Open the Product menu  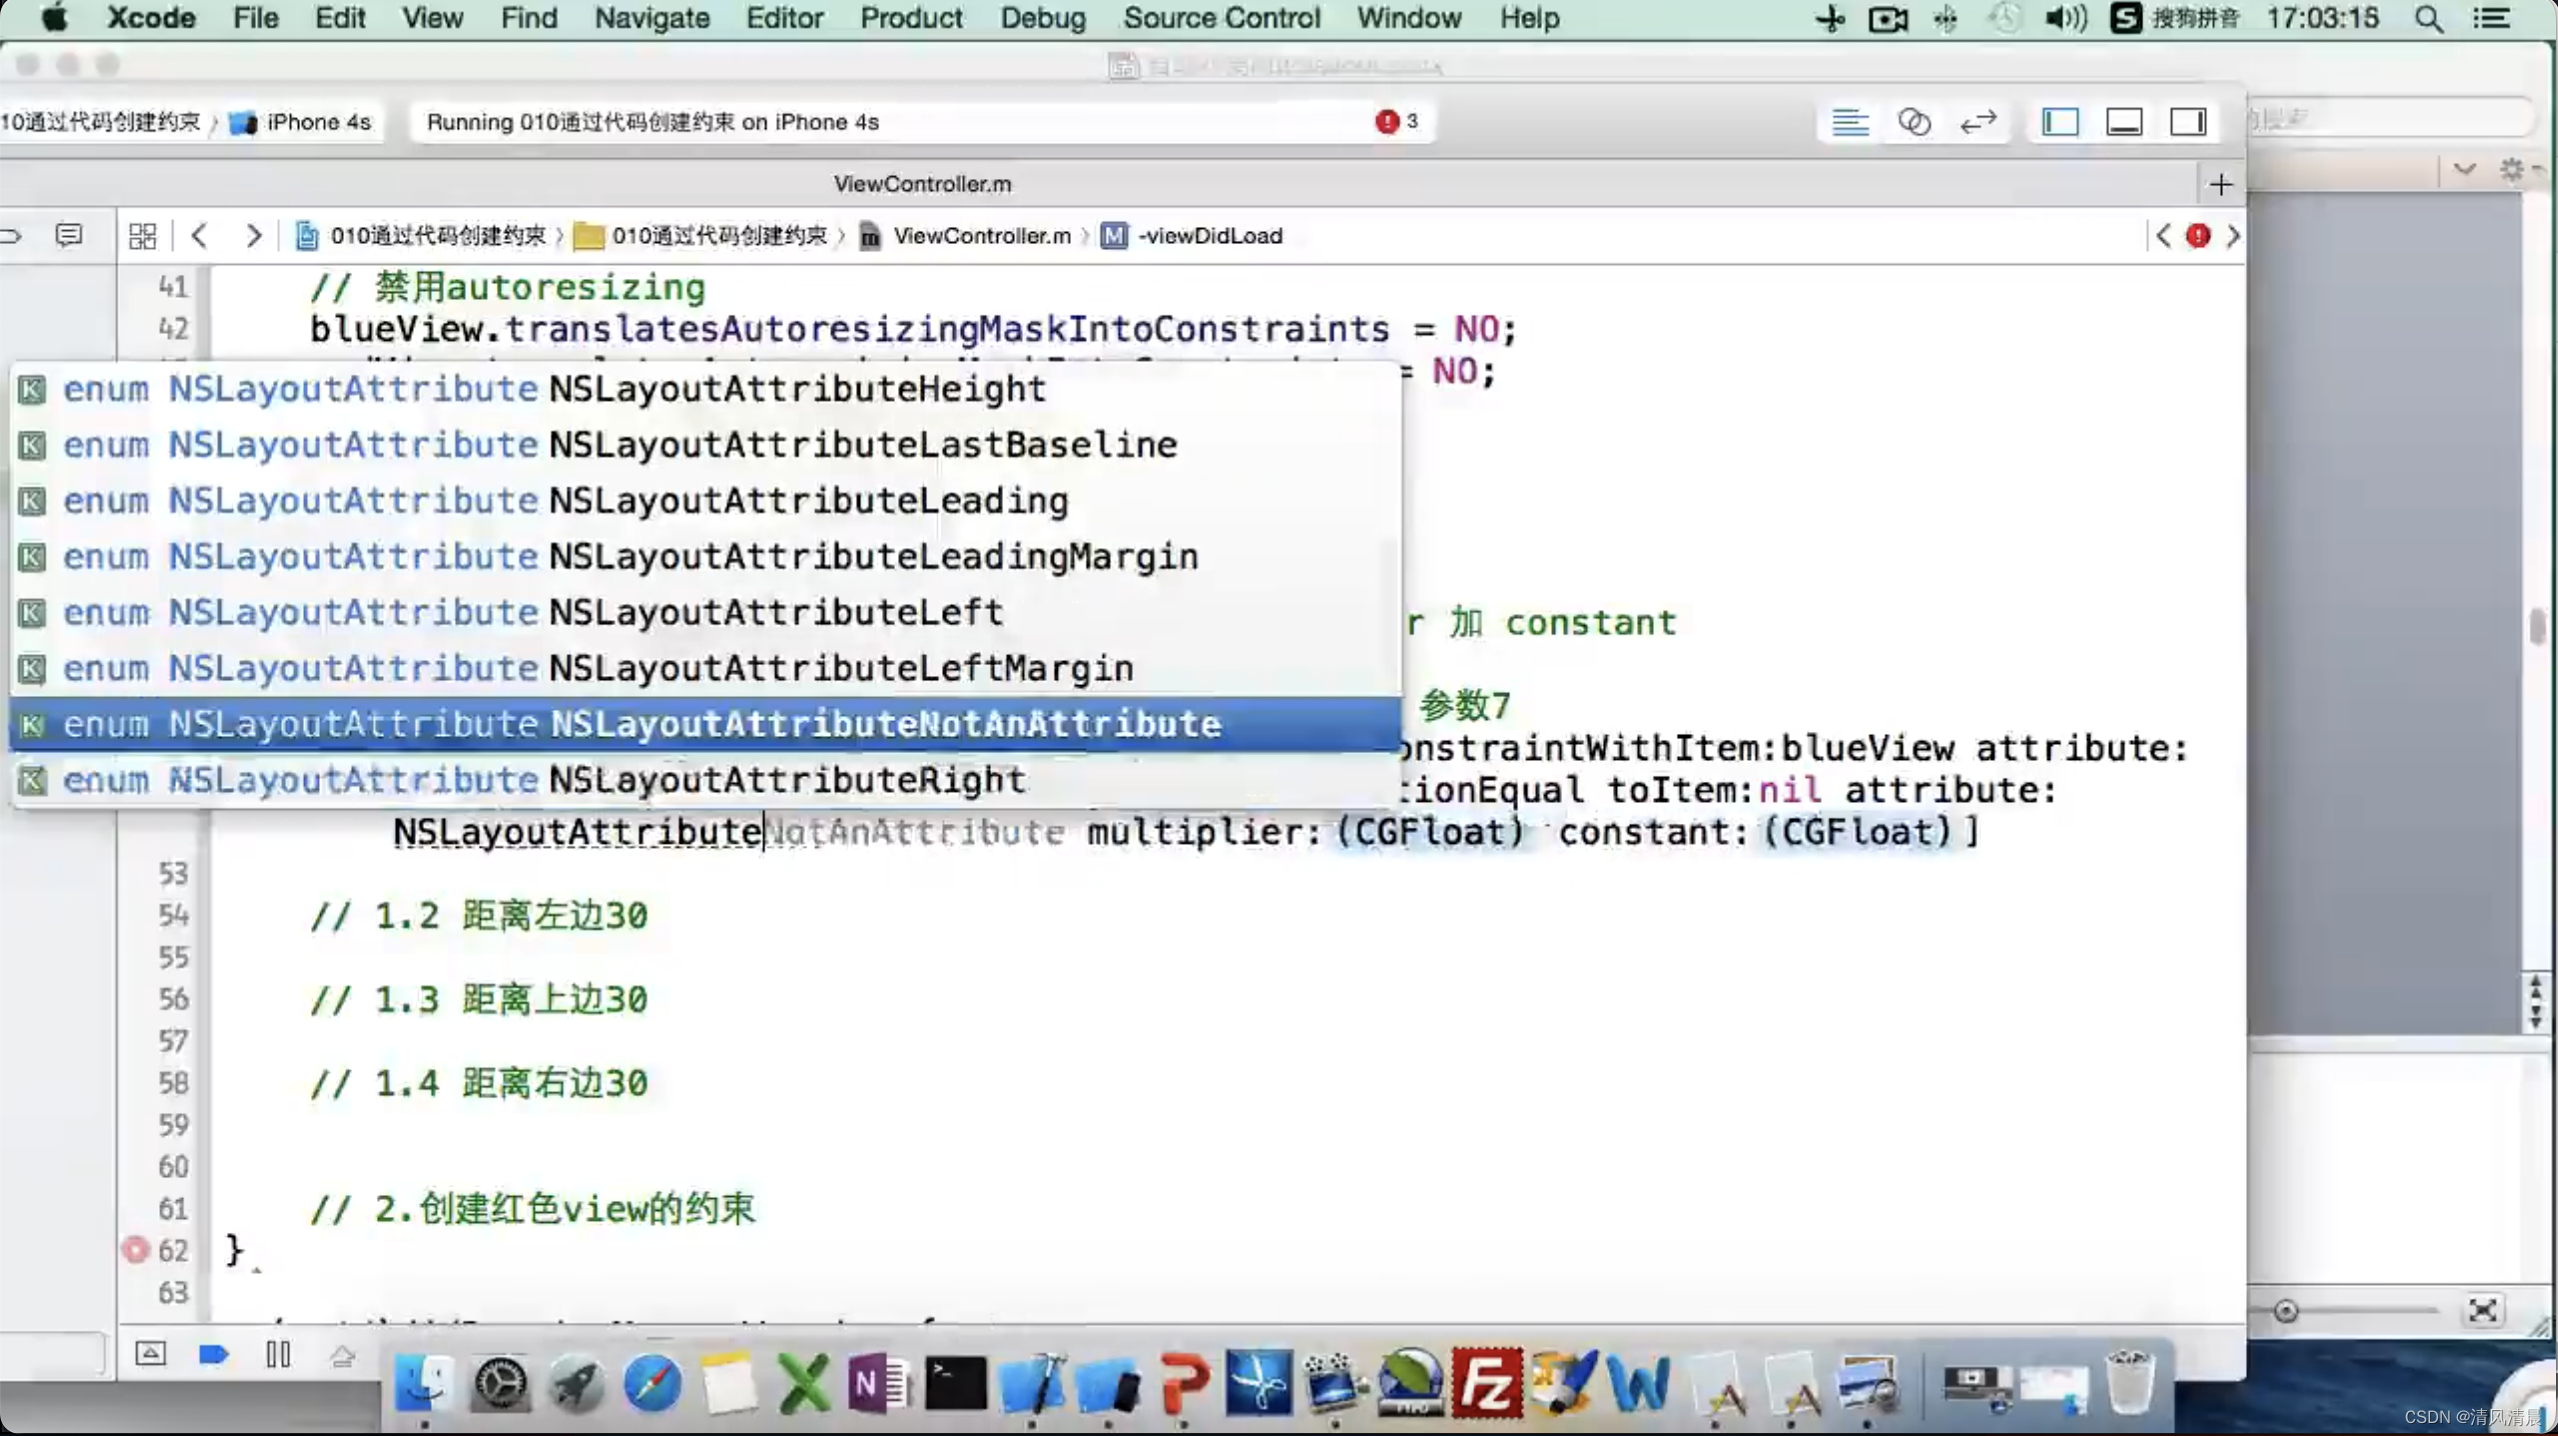click(x=910, y=18)
